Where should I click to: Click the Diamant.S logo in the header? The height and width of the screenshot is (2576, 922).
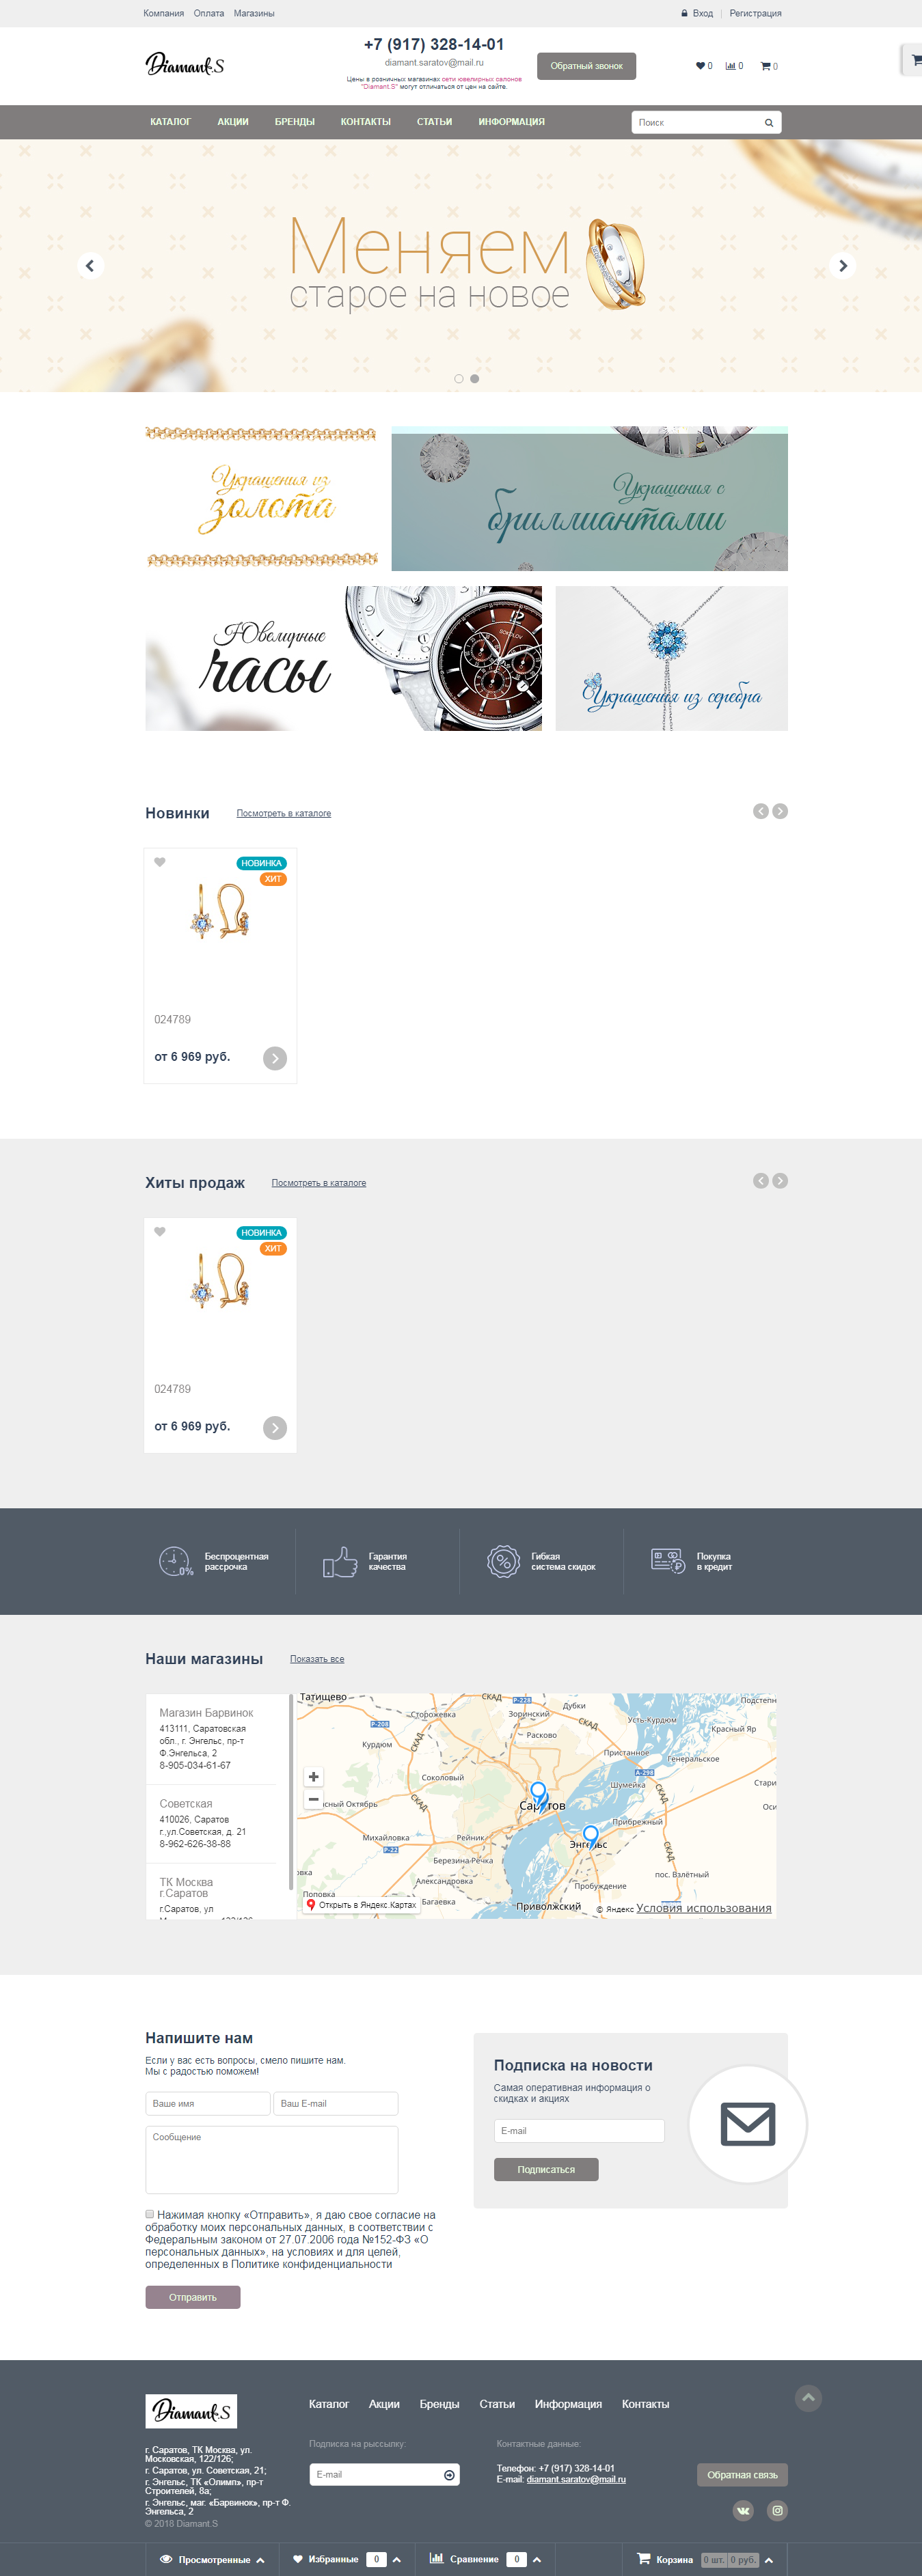[x=185, y=65]
